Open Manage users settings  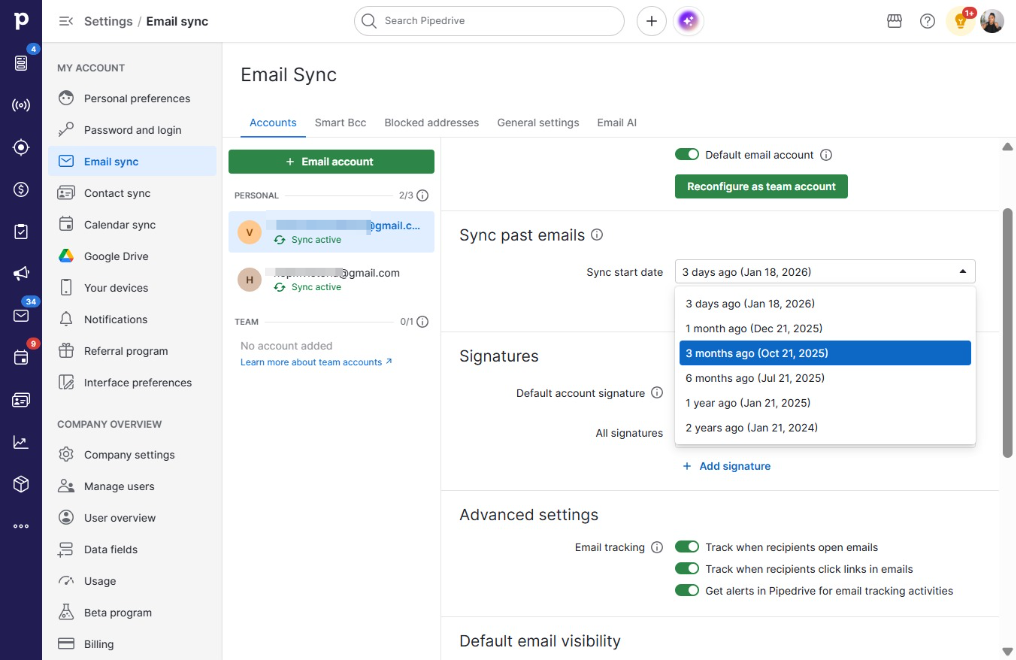(x=132, y=486)
